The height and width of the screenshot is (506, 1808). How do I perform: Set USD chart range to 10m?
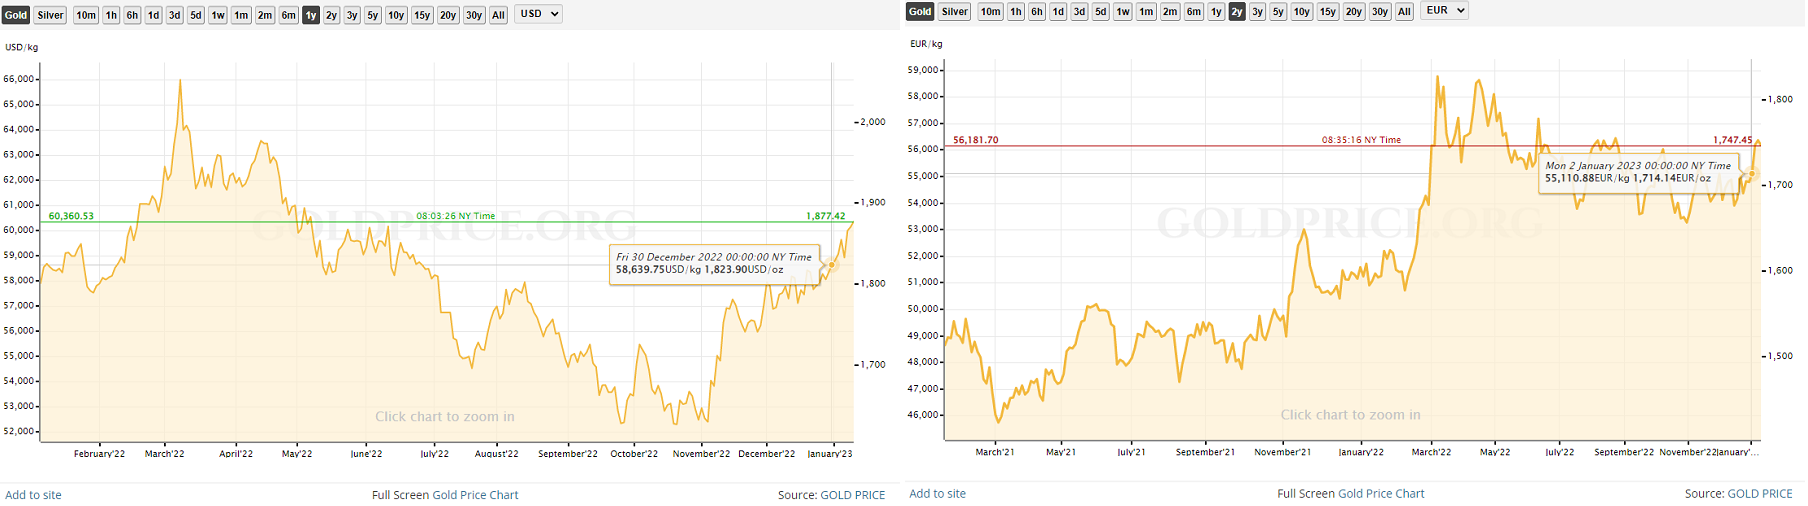click(x=86, y=15)
